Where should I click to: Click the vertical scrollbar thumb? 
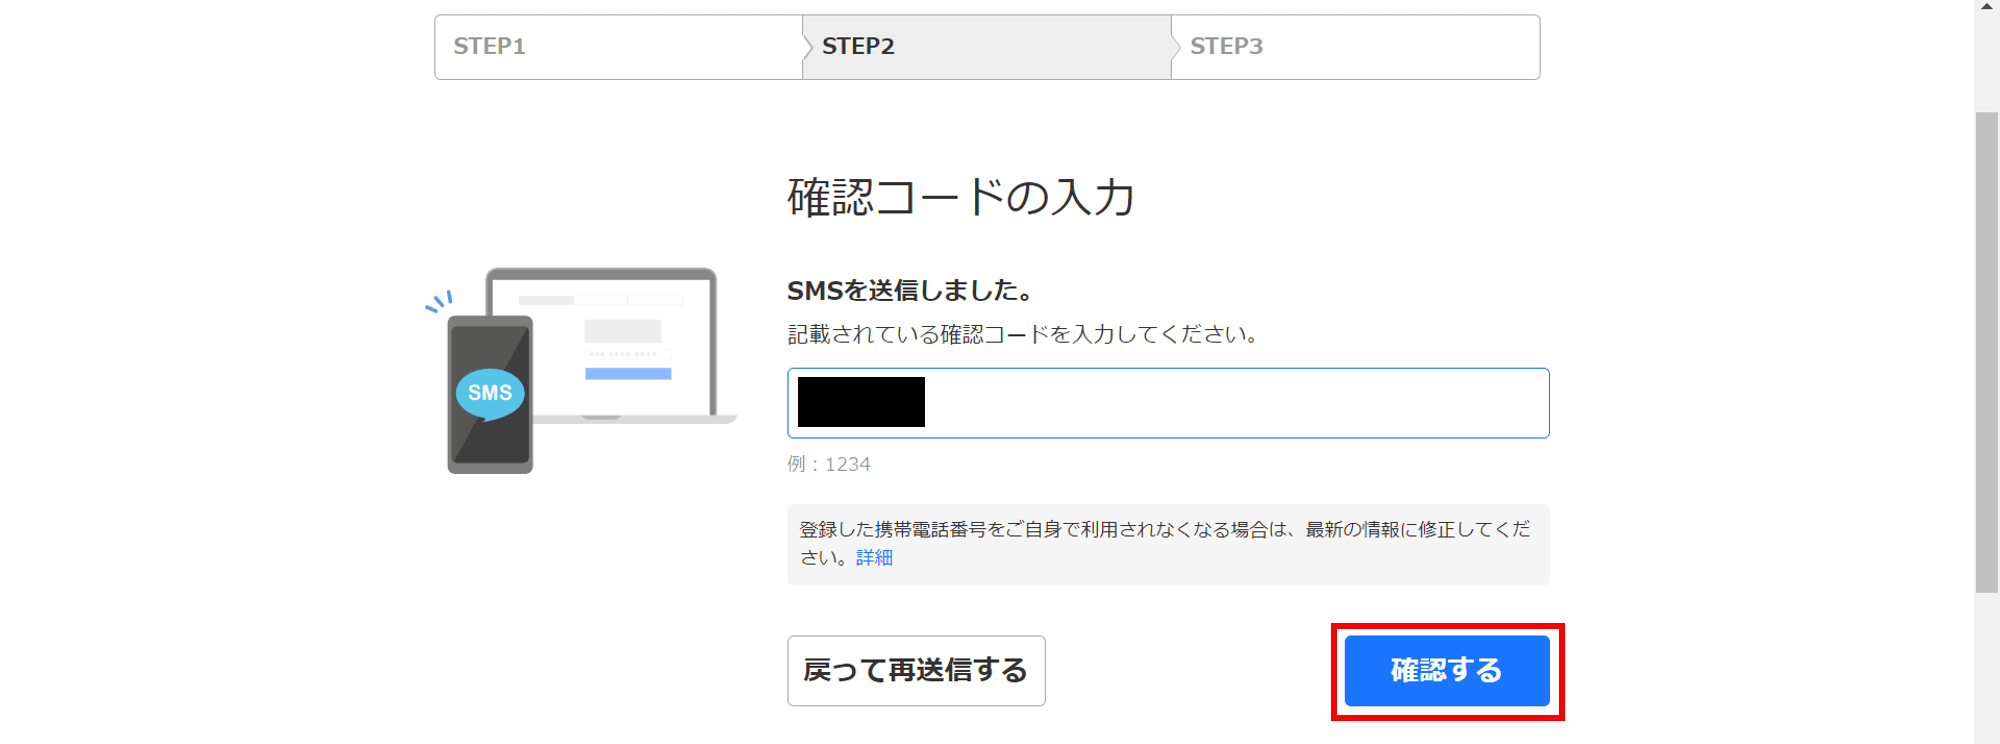pos(1987,352)
